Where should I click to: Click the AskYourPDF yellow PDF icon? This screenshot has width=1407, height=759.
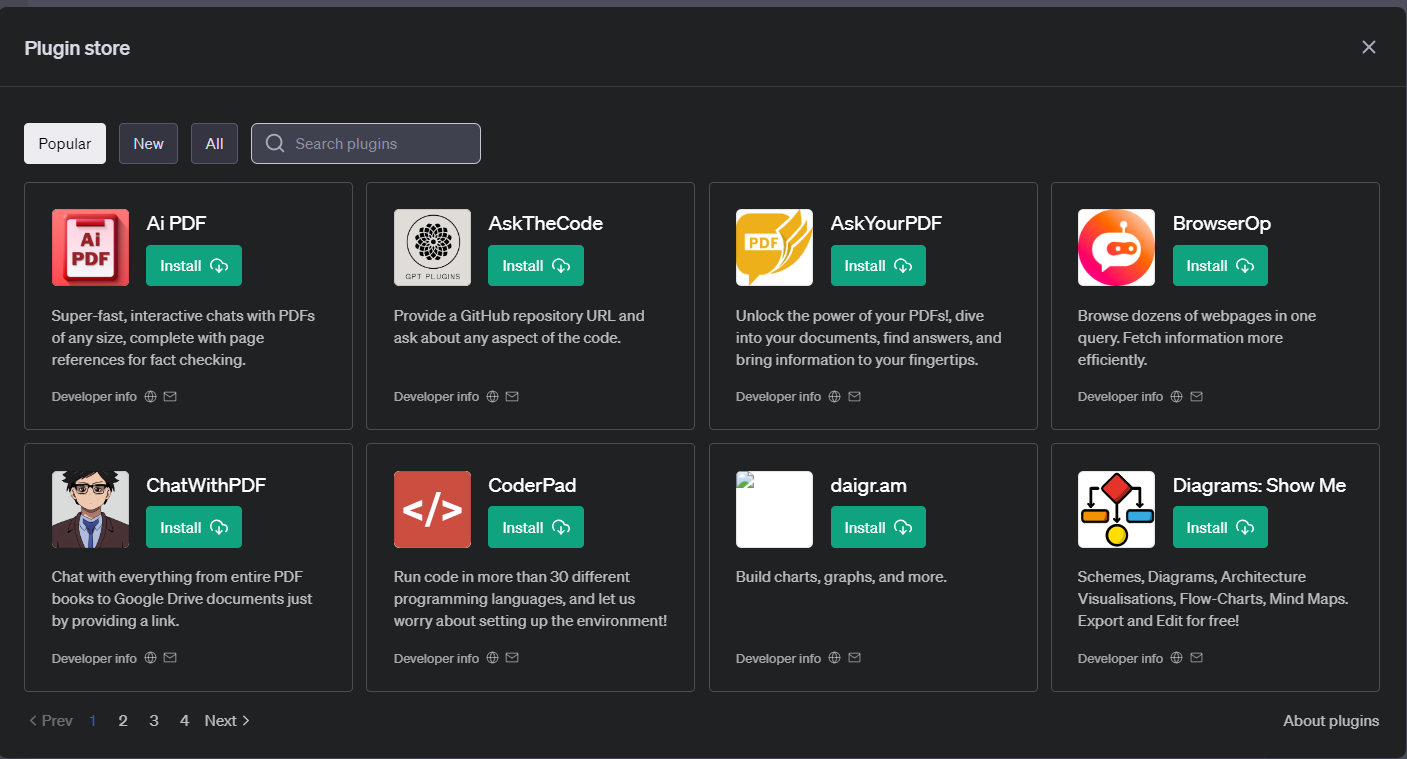(x=774, y=247)
